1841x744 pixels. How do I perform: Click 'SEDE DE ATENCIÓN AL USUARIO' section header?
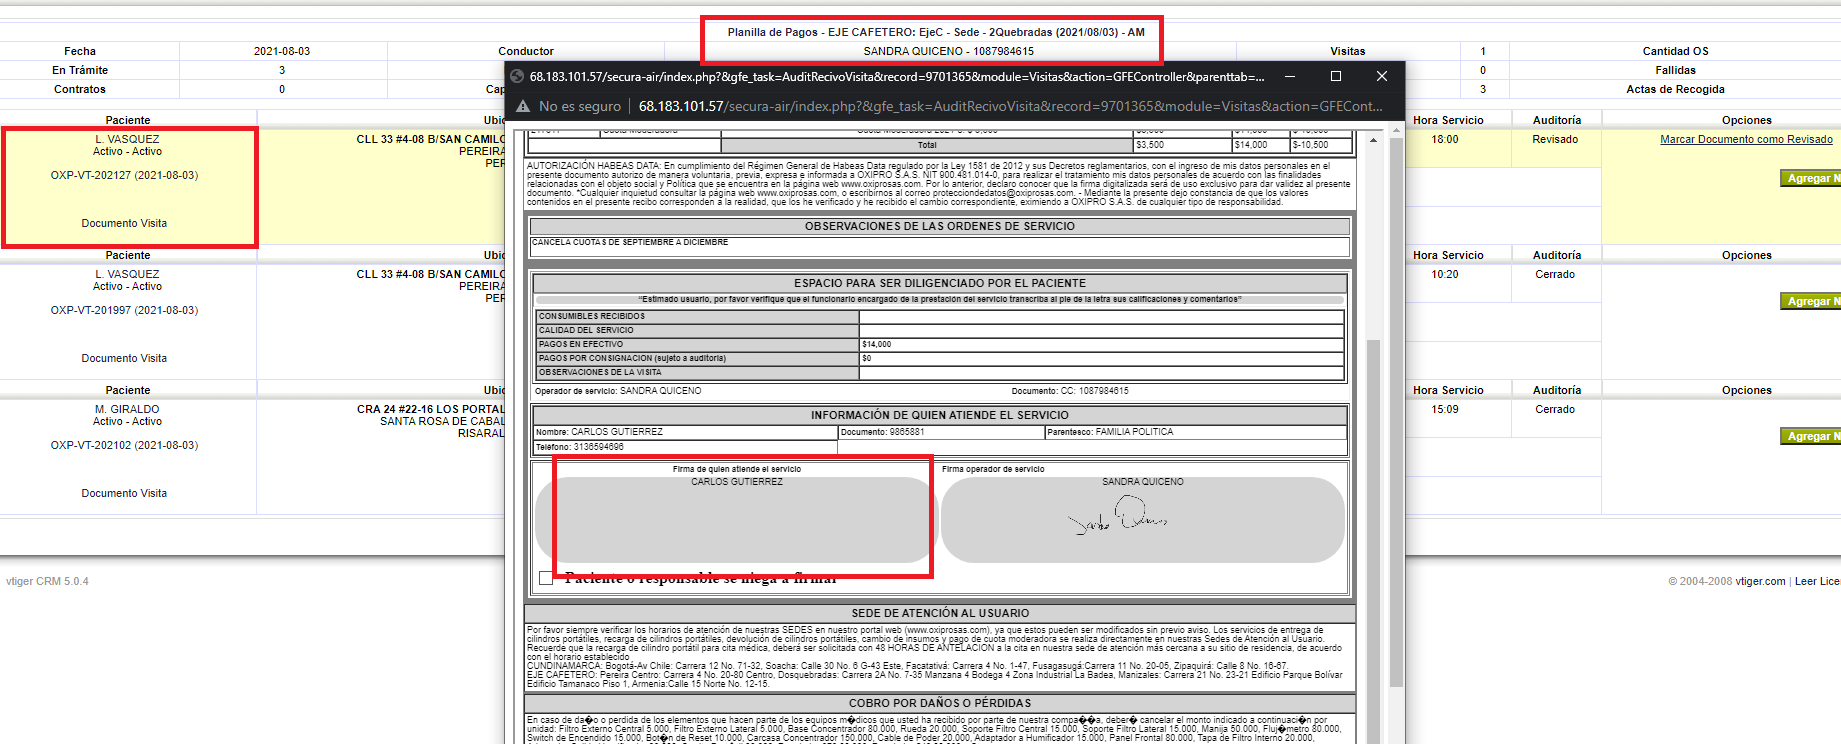940,613
